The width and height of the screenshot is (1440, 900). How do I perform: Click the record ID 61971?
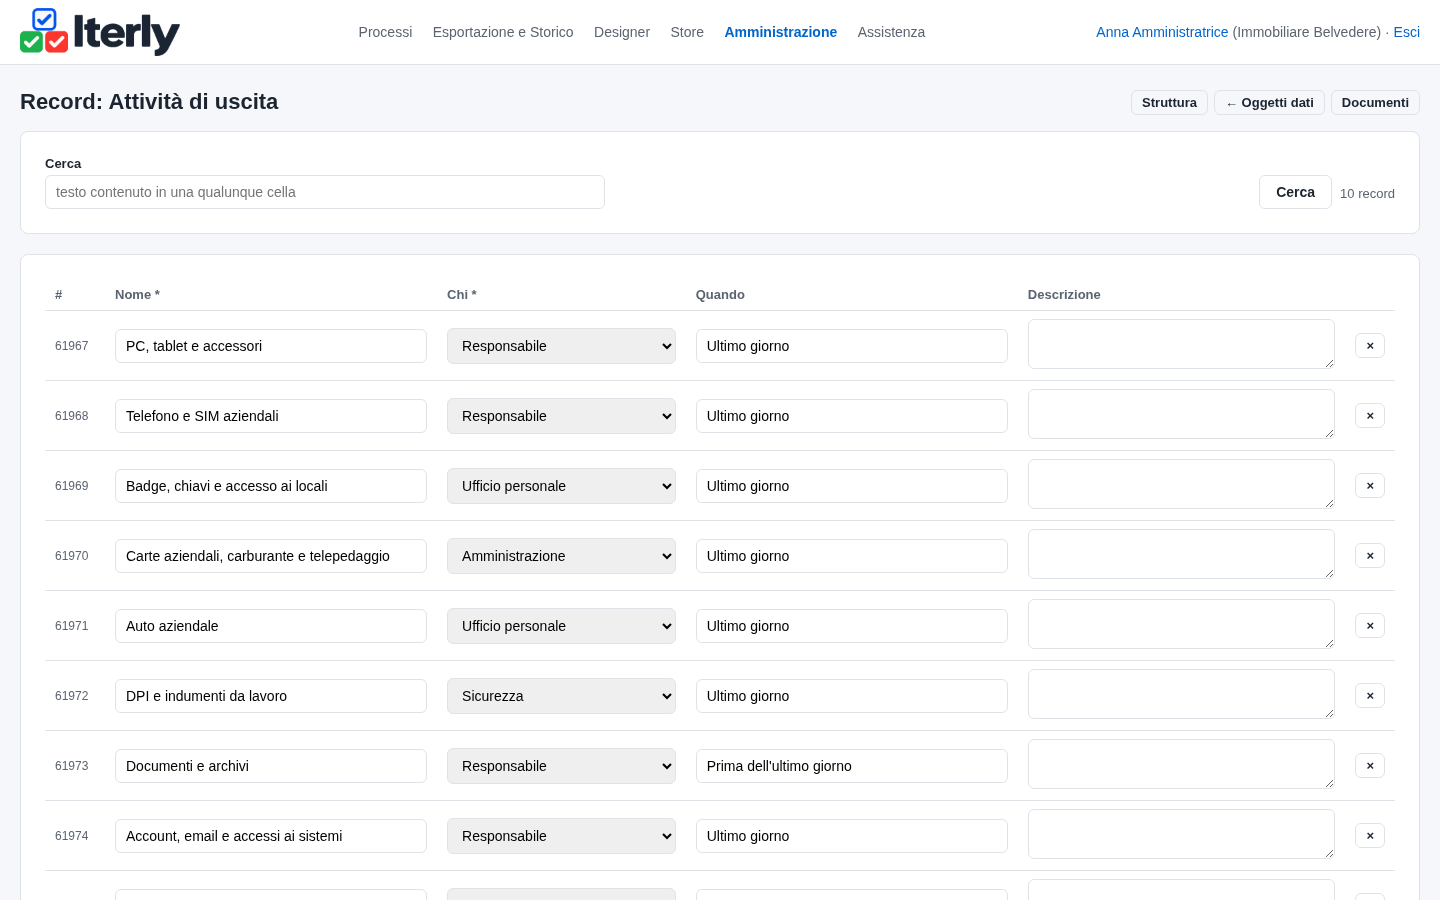(72, 626)
